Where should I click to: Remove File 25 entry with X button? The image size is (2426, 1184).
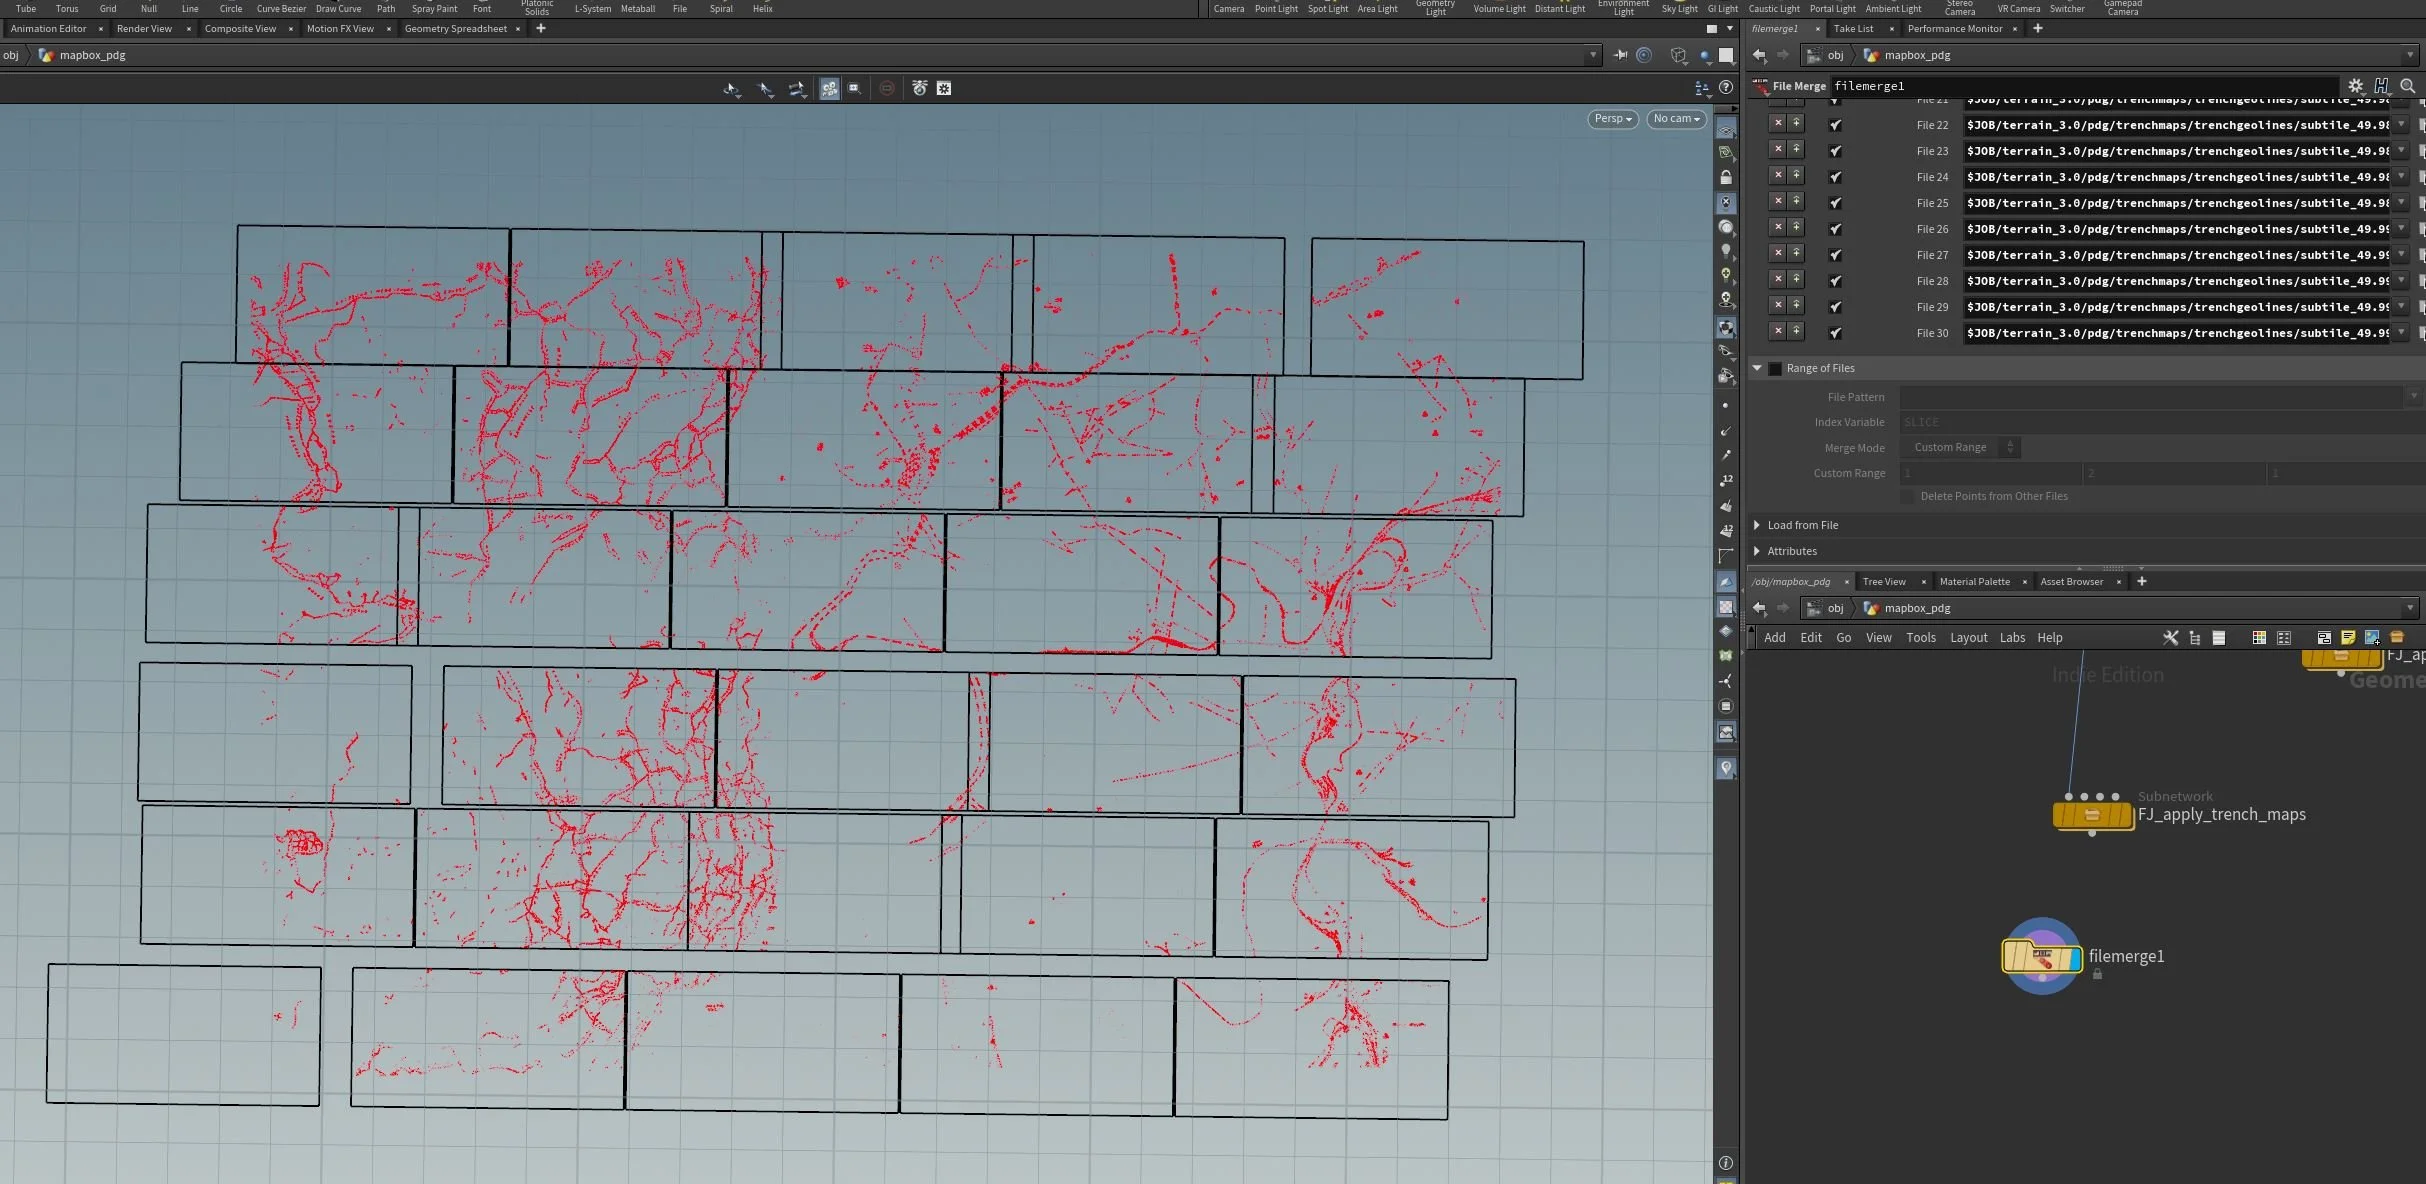(1778, 202)
